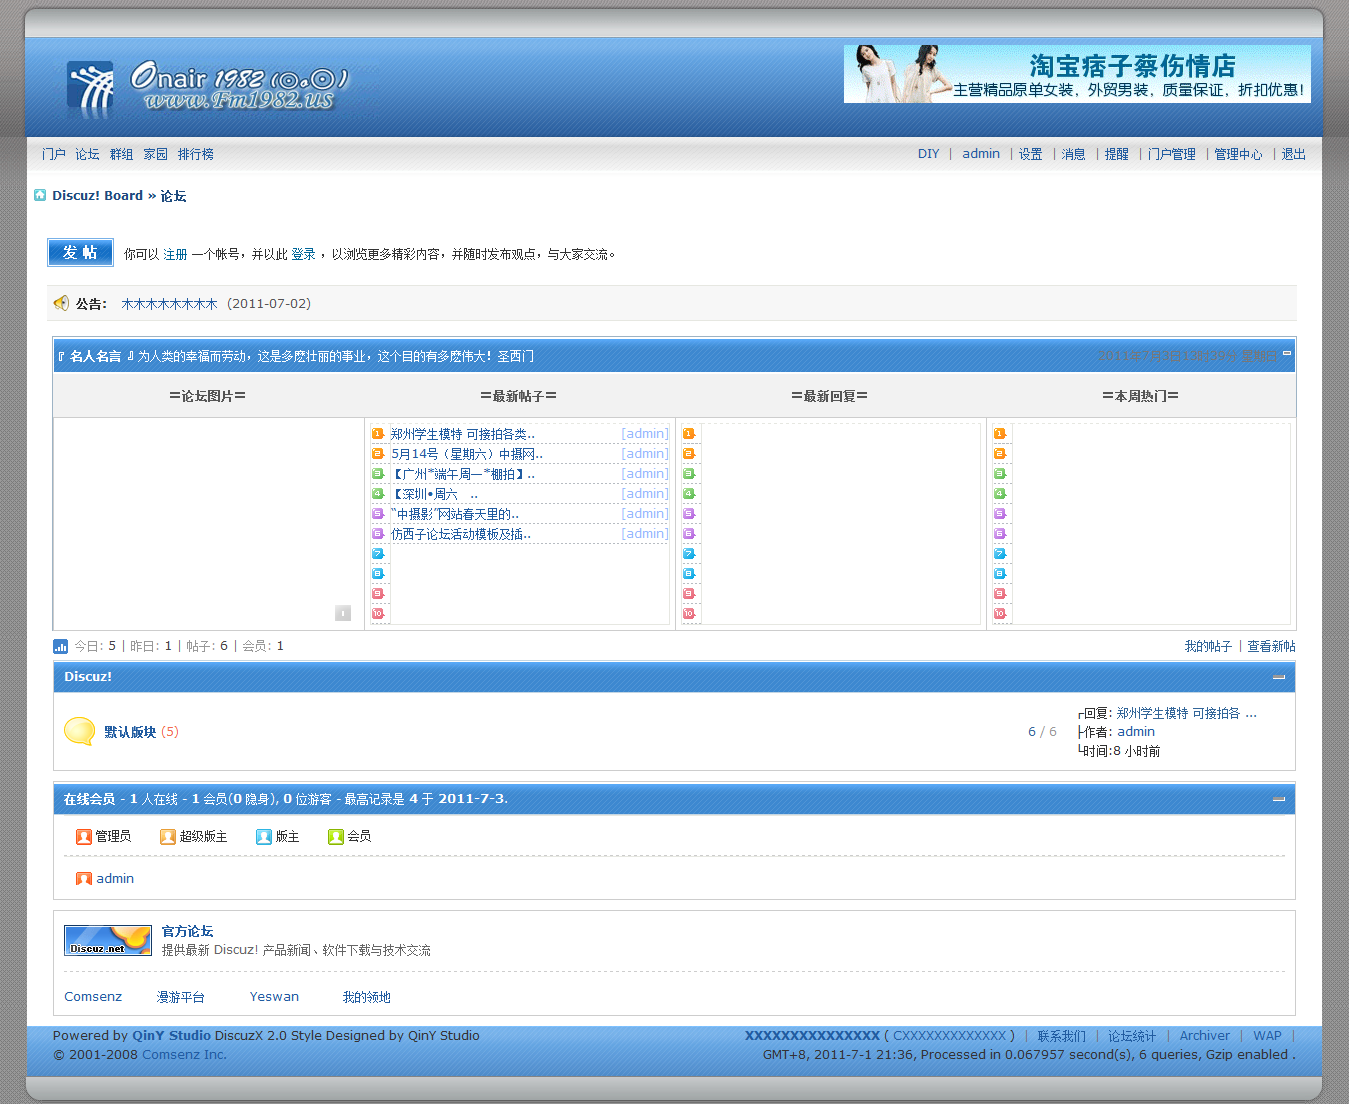The image size is (1349, 1104).
Task: Collapse the famous quotes panel
Action: 1287,353
